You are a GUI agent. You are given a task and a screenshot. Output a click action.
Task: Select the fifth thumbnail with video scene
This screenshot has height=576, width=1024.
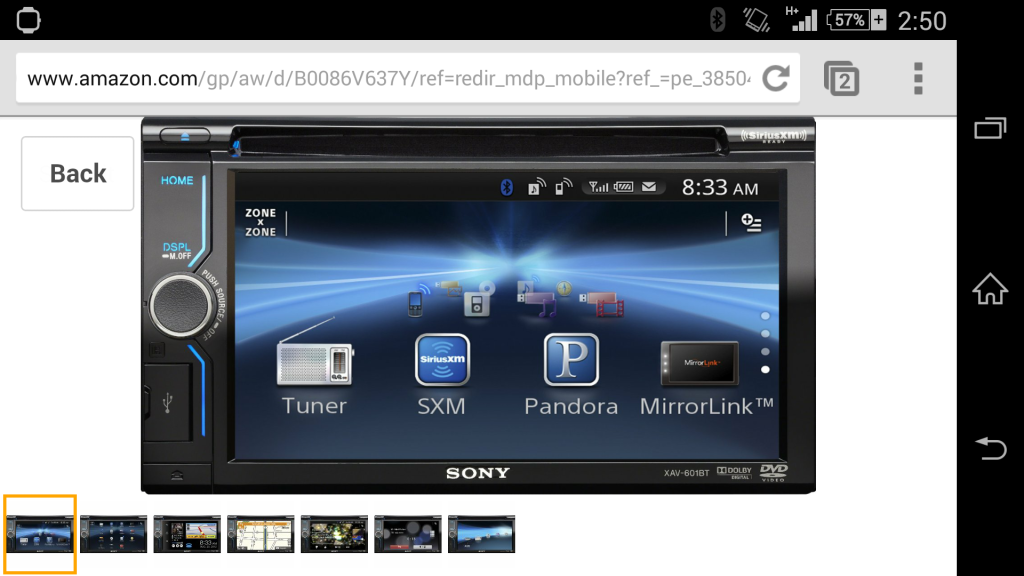click(x=334, y=534)
